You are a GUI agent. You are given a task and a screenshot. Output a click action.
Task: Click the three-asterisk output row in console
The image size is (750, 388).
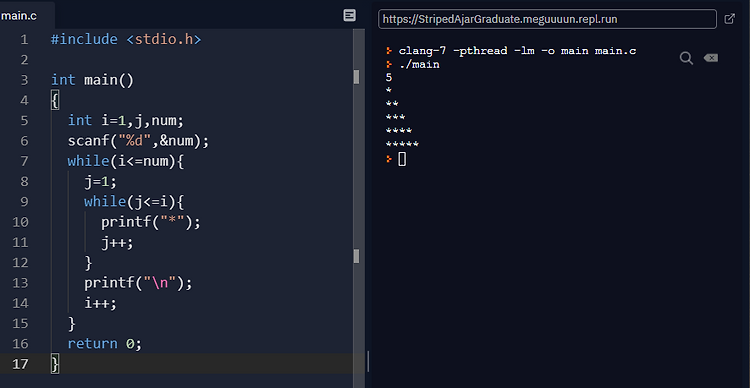[x=395, y=117]
